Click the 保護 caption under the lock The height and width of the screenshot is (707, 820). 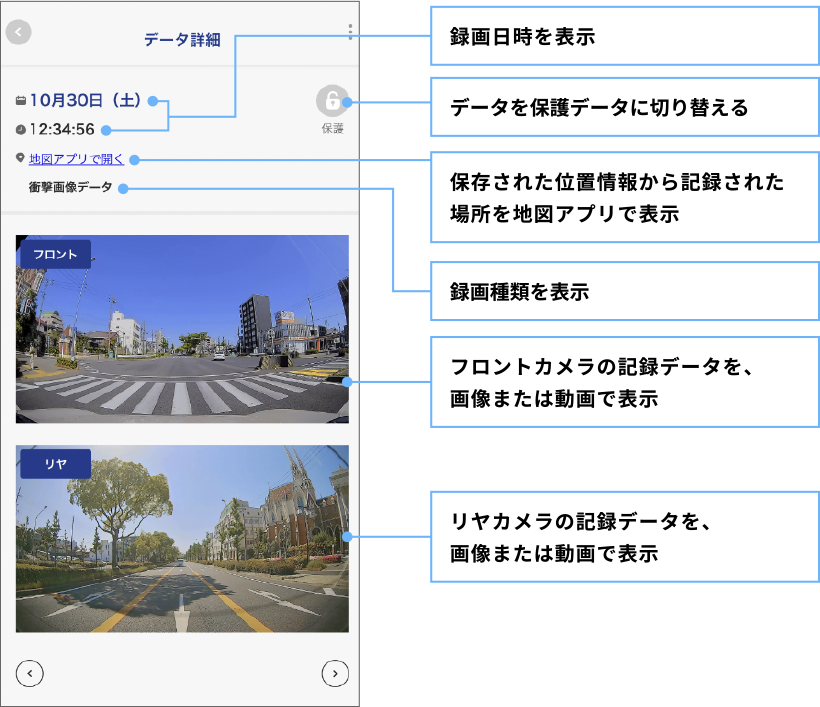tap(332, 129)
